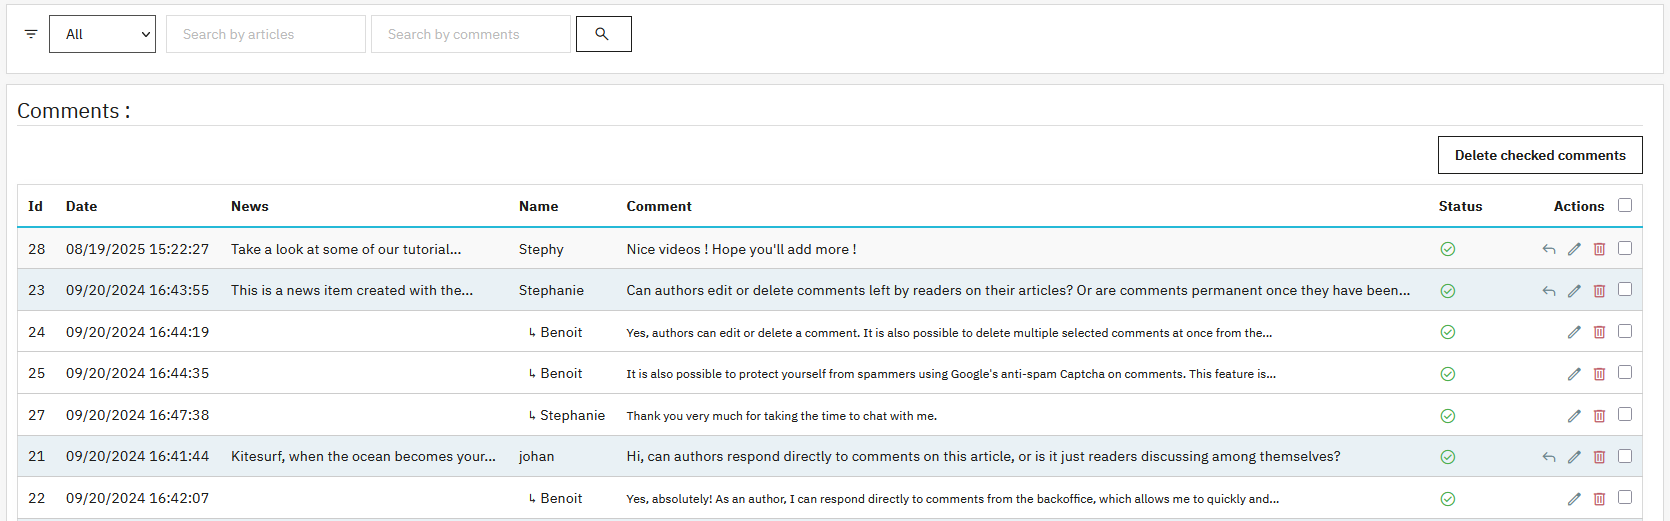Click the filter icon beside the All dropdown
Viewport: 1670px width, 521px height.
[x=31, y=34]
